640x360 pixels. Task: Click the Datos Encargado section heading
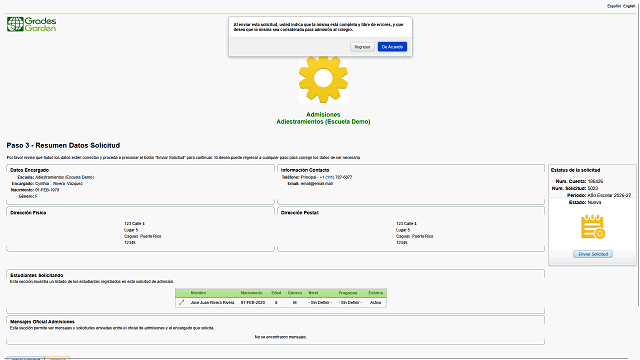pos(29,170)
